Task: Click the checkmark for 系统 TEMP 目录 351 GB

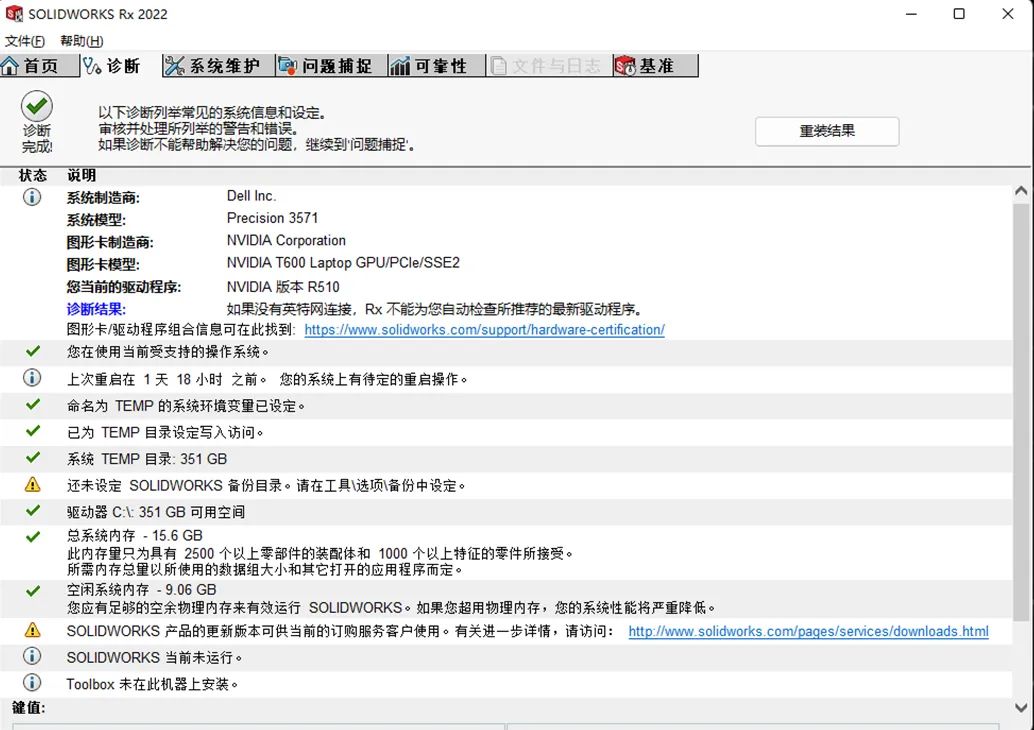Action: 32,458
